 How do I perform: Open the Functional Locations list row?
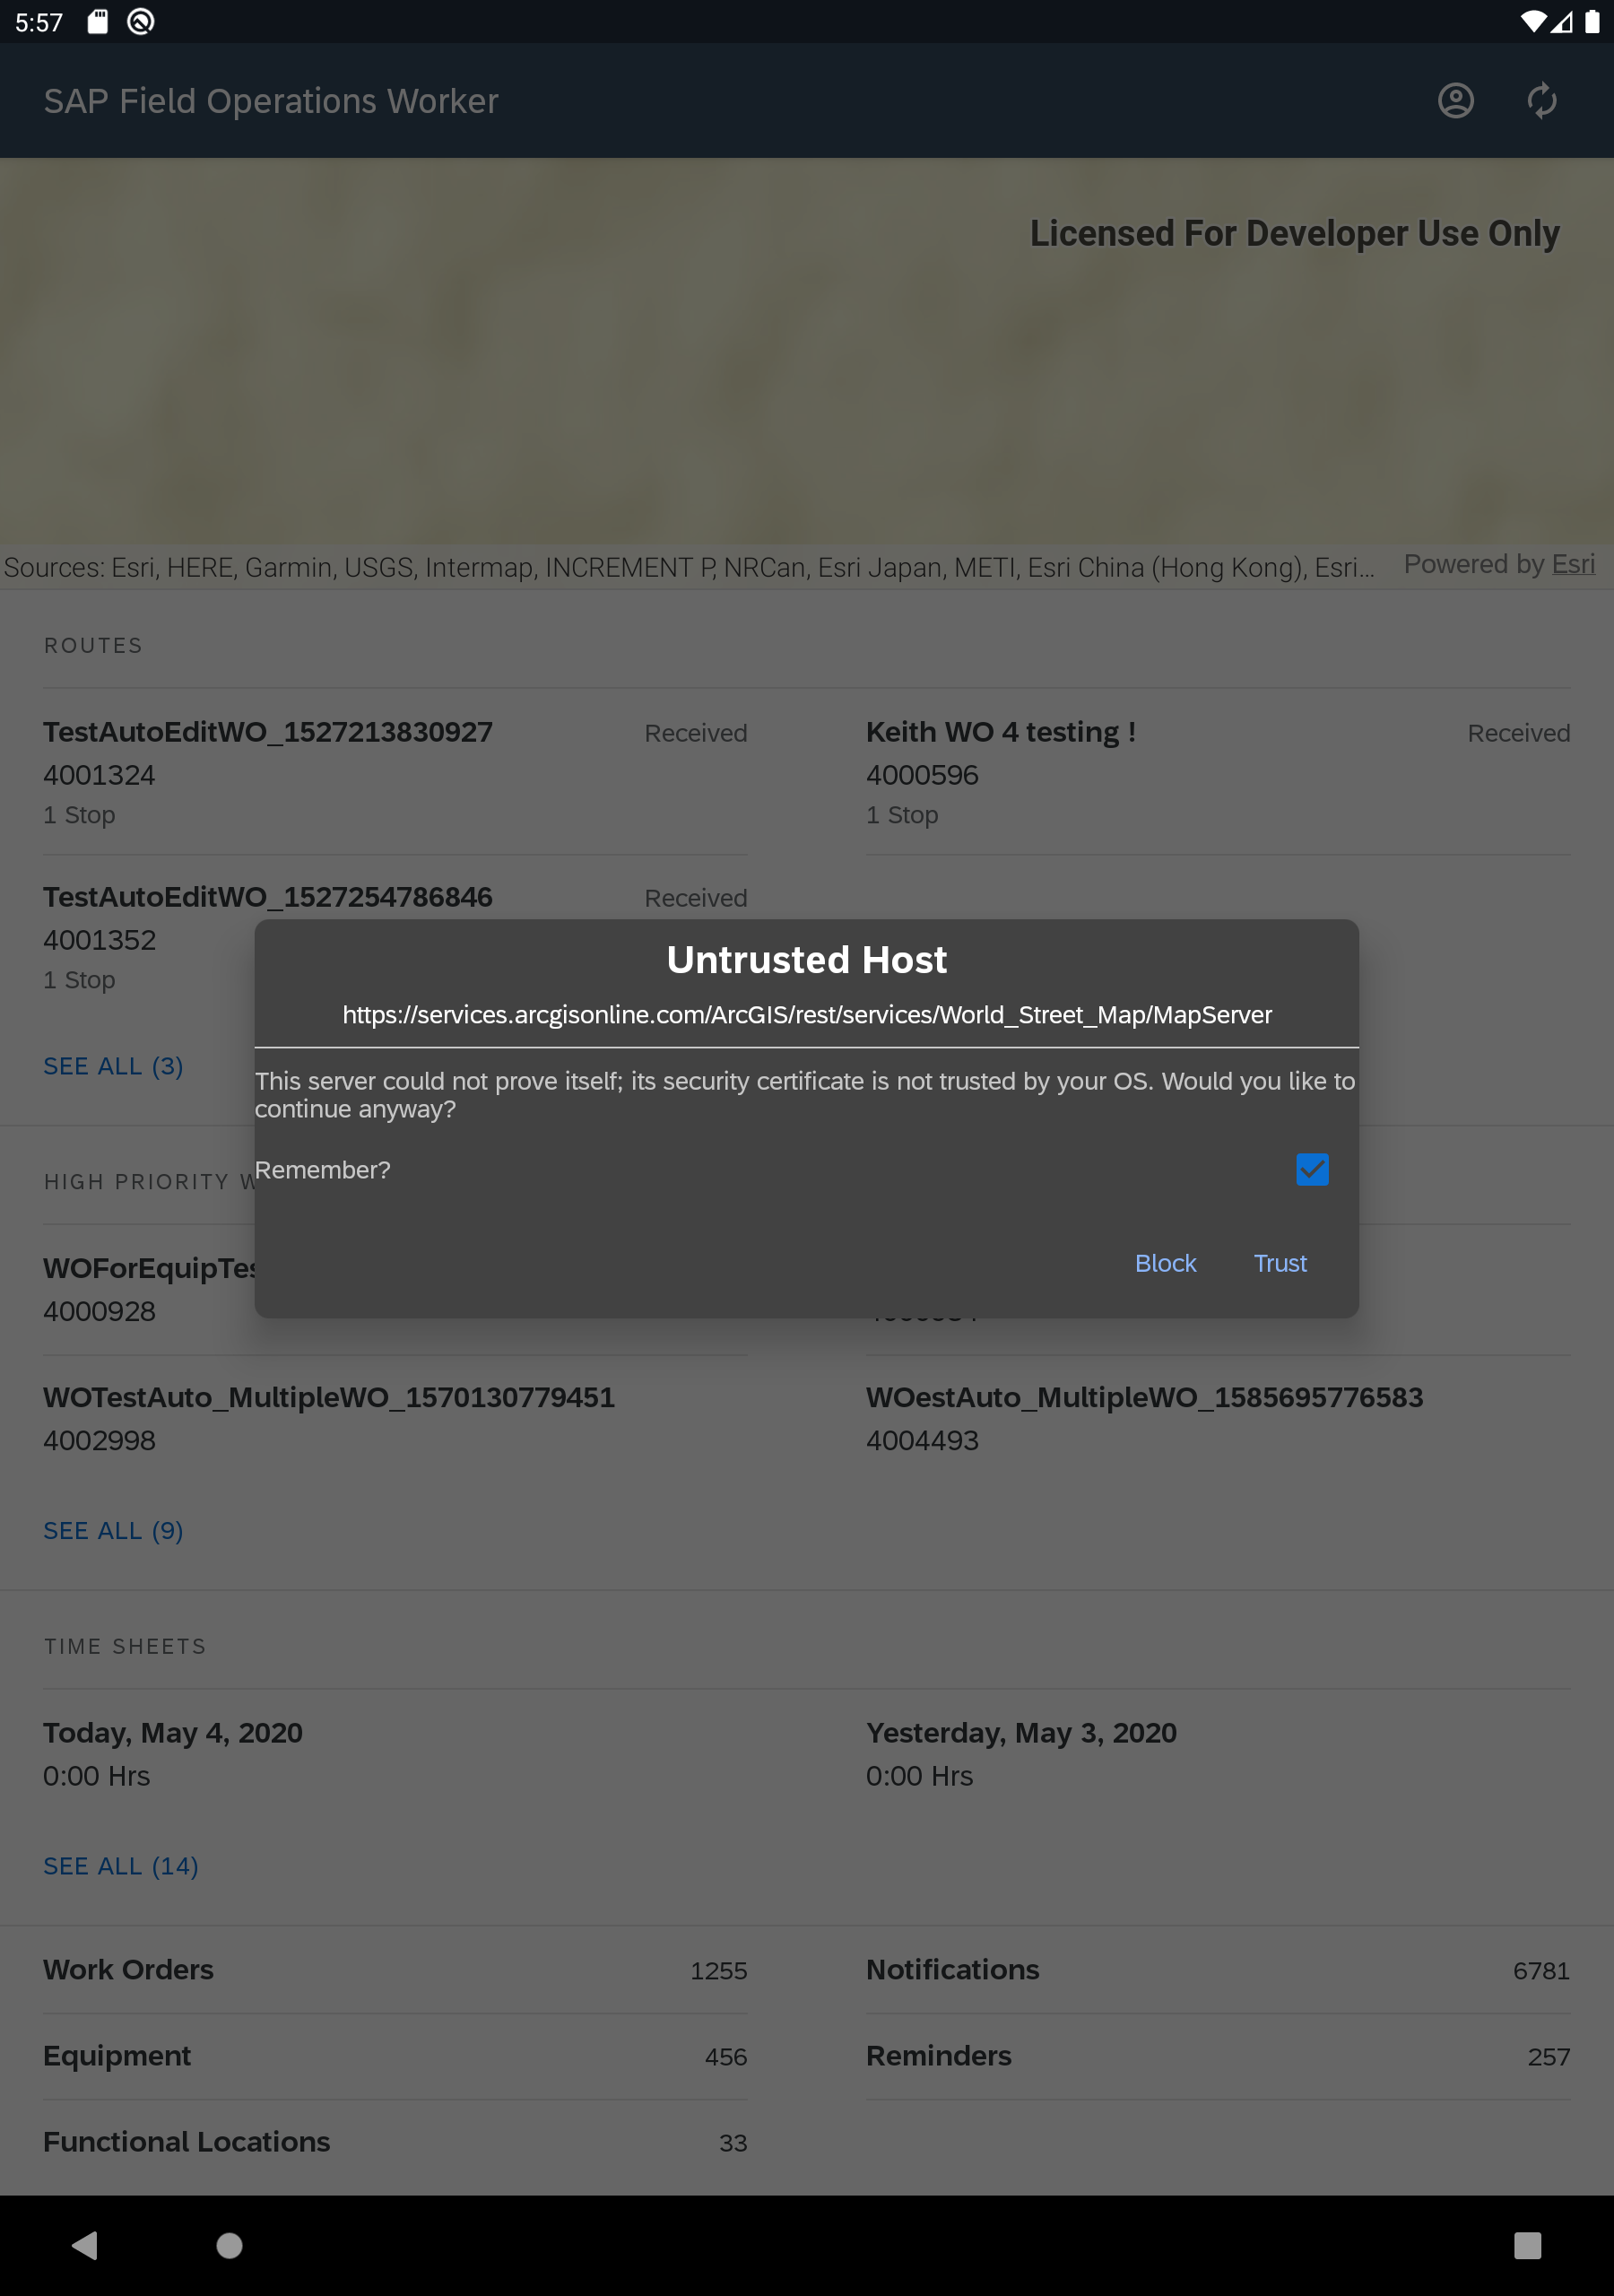click(395, 2142)
